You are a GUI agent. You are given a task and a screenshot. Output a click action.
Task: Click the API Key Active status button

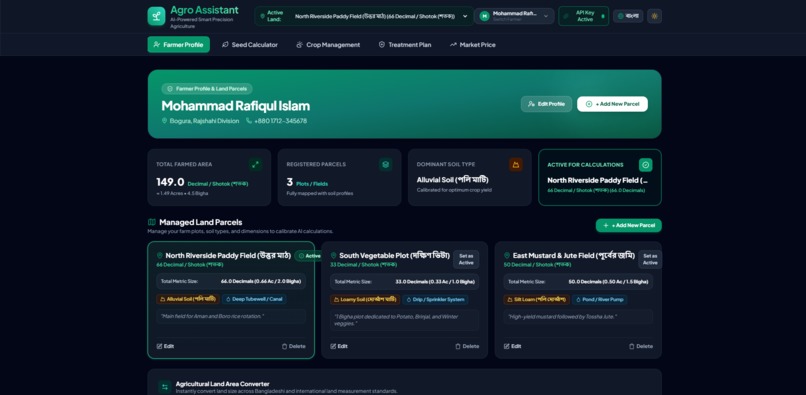[x=583, y=16]
